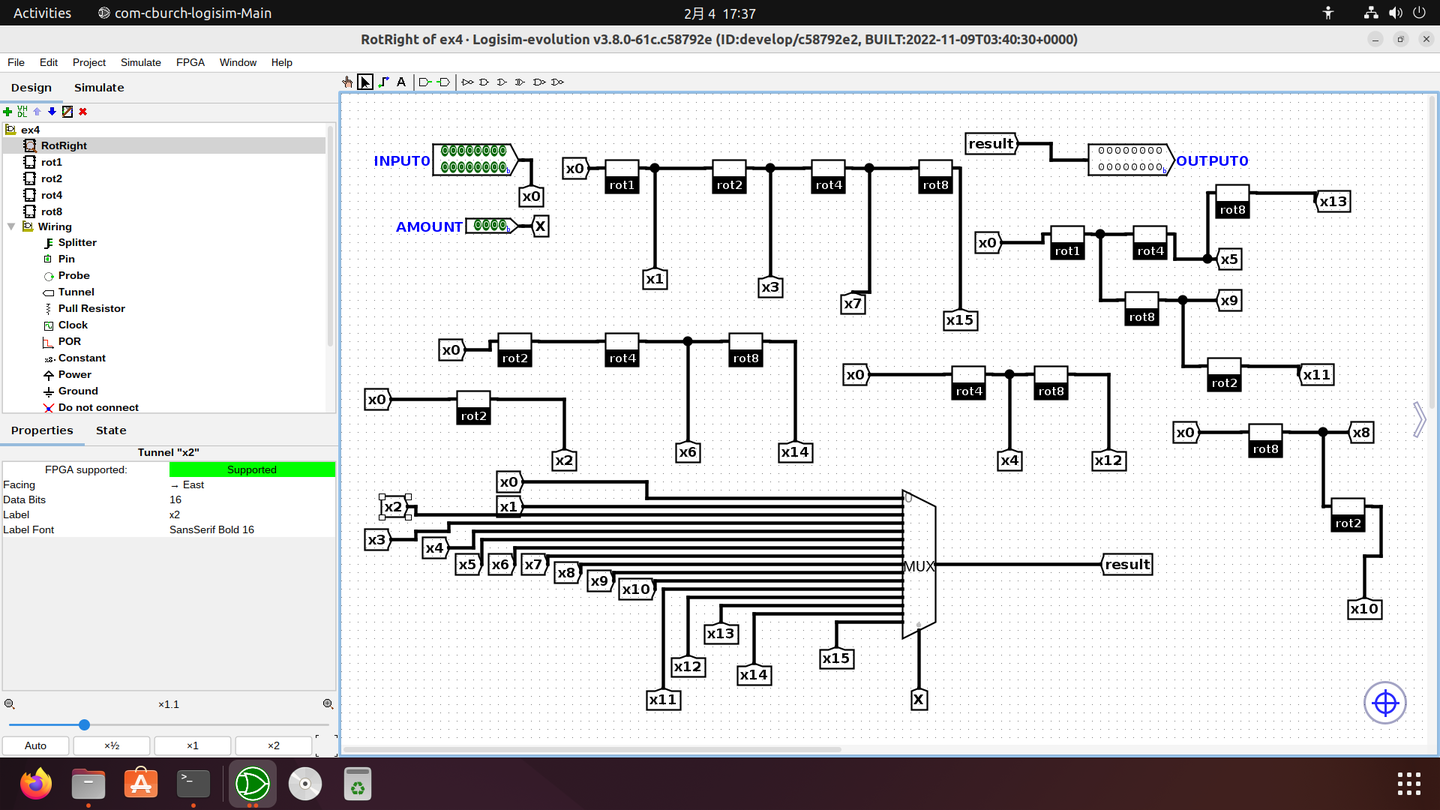
Task: Switch to the State tab
Action: (110, 430)
